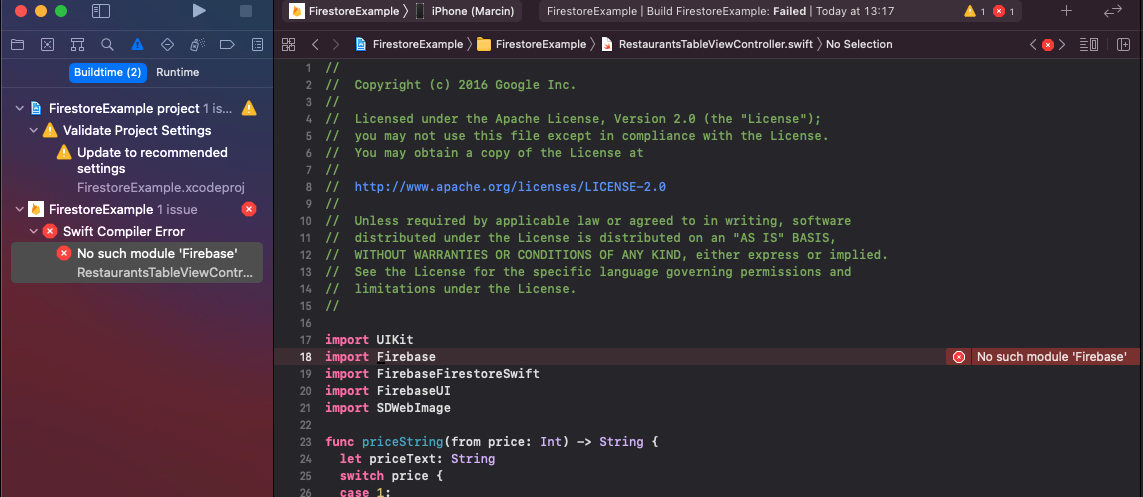This screenshot has width=1143, height=497.
Task: Collapse the FirestoreExample 1 issue target group
Action: 20,210
